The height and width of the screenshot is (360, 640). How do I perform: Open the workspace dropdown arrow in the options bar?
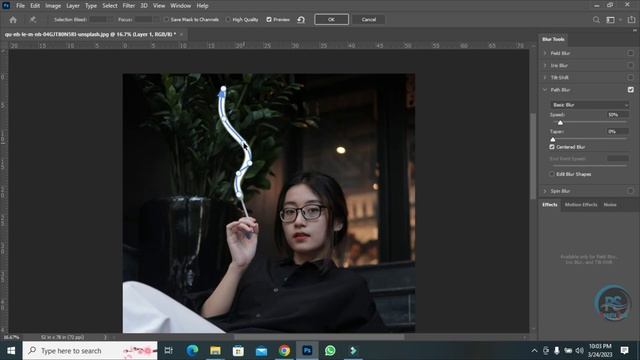click(620, 20)
